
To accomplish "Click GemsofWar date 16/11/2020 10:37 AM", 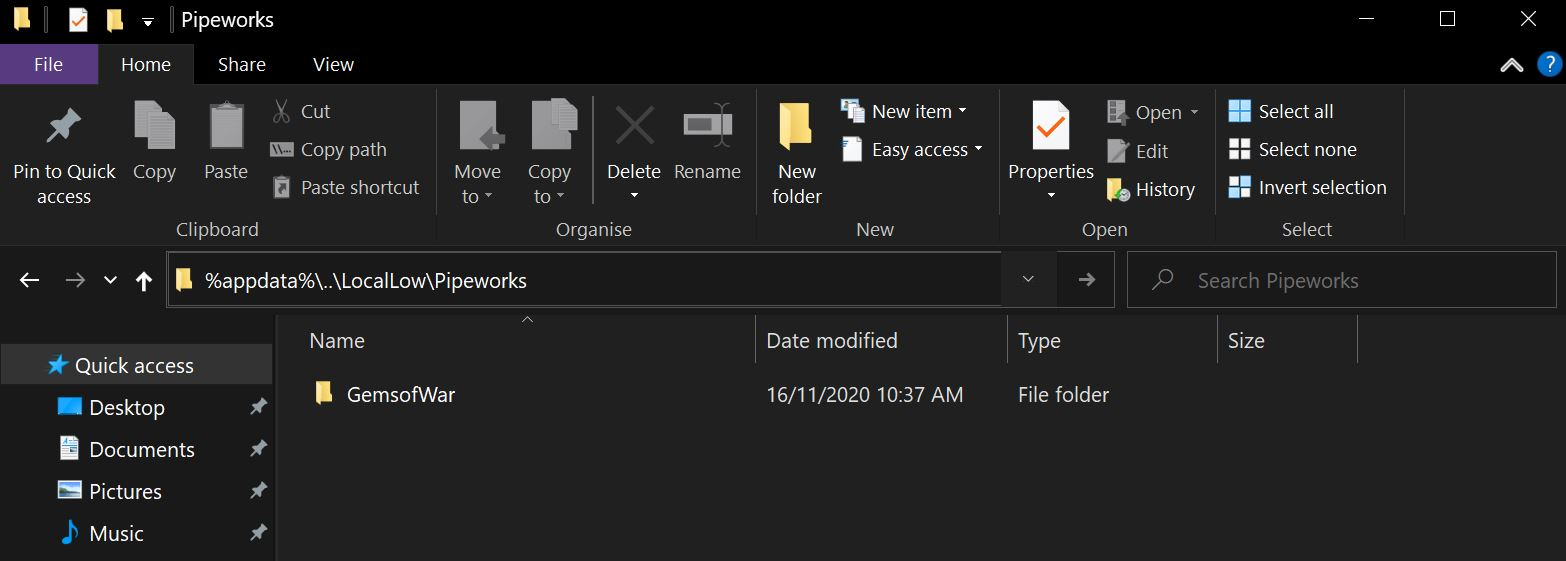I will [x=865, y=395].
